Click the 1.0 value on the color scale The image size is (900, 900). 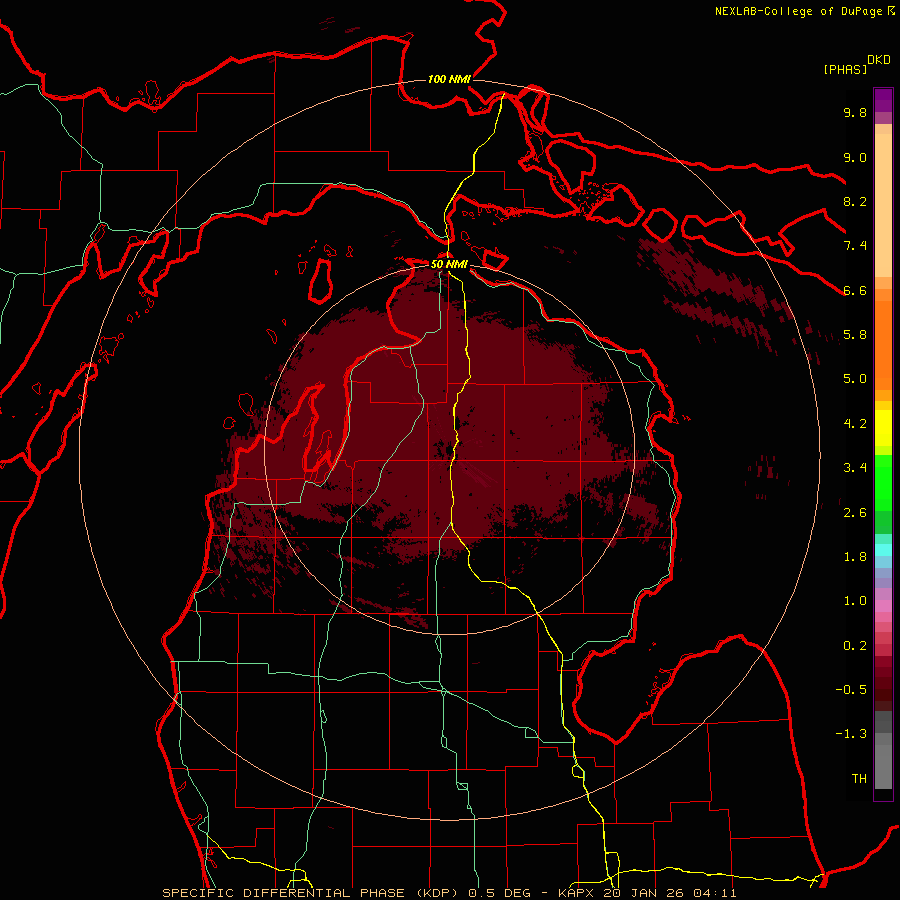(x=855, y=602)
